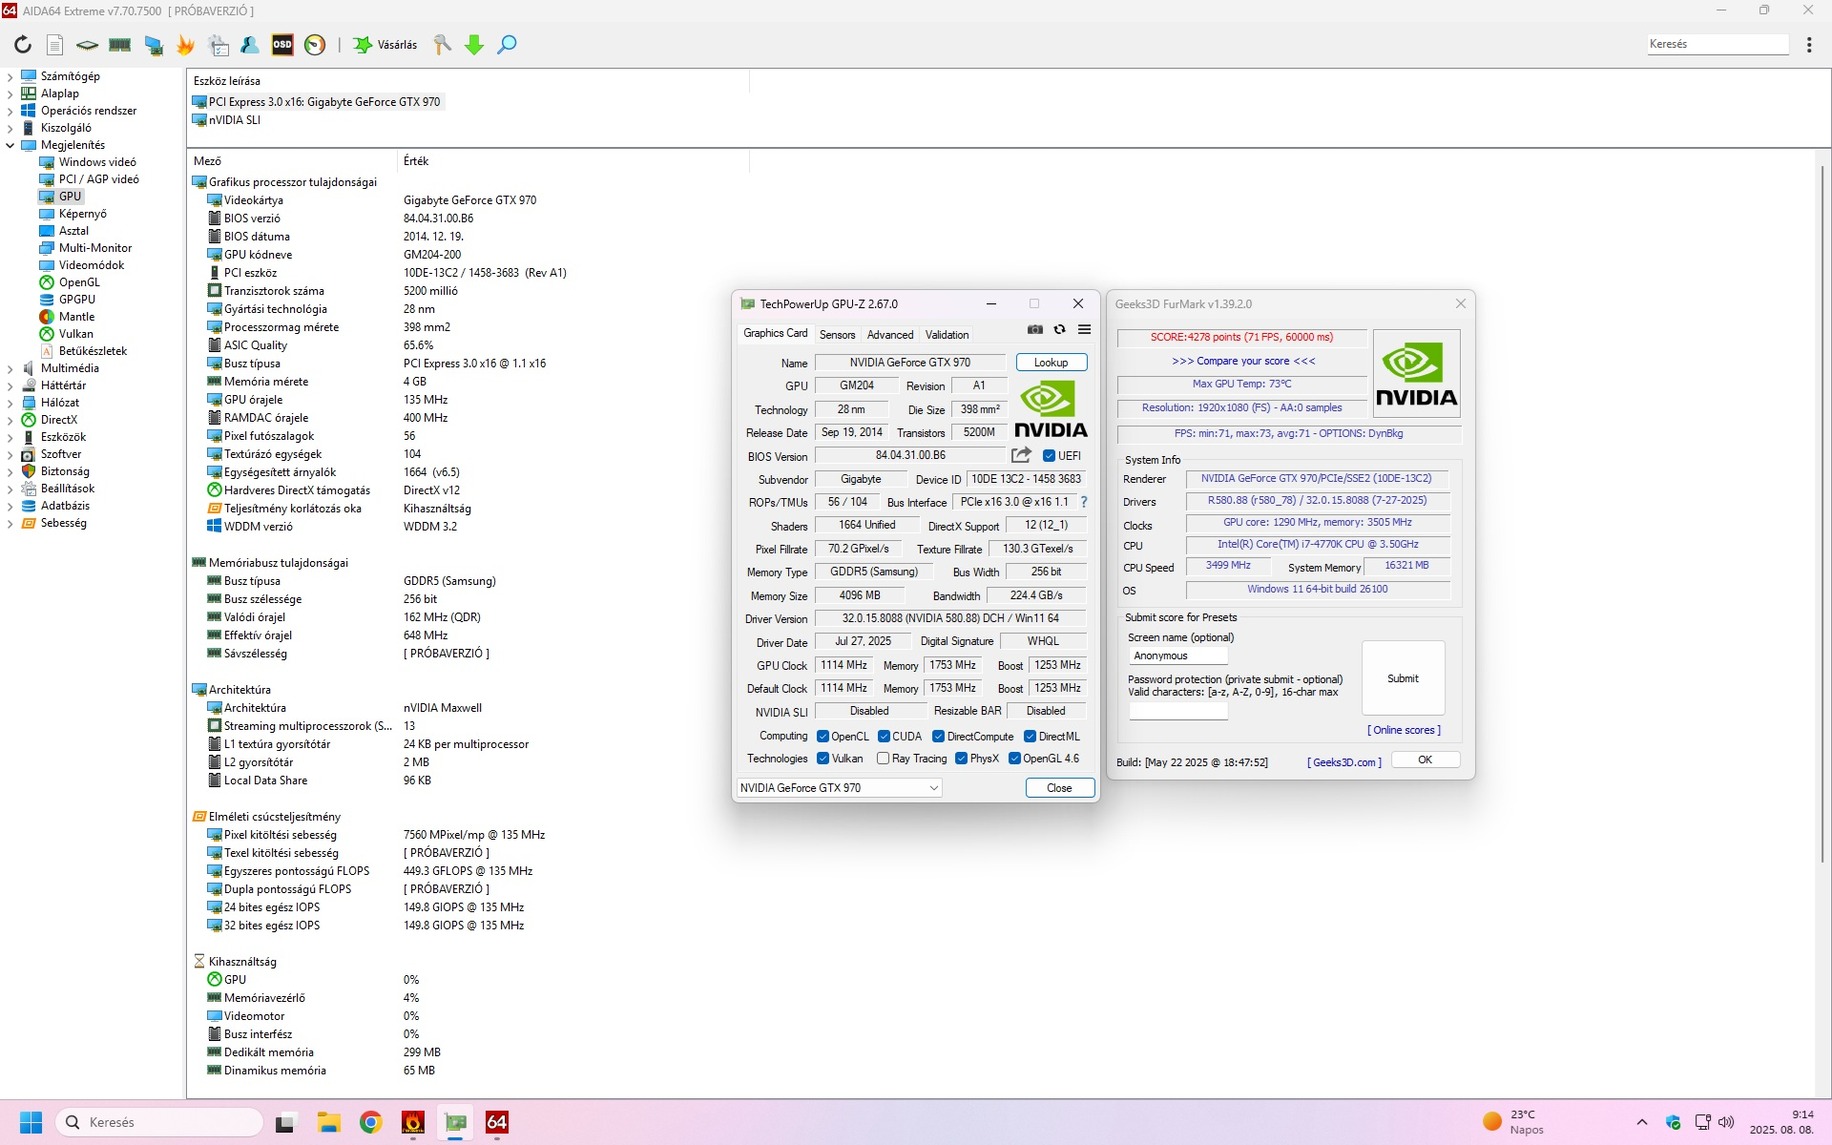Click the AIDA64 Keresés search box
Screen dimensions: 1832x1145
(1717, 44)
